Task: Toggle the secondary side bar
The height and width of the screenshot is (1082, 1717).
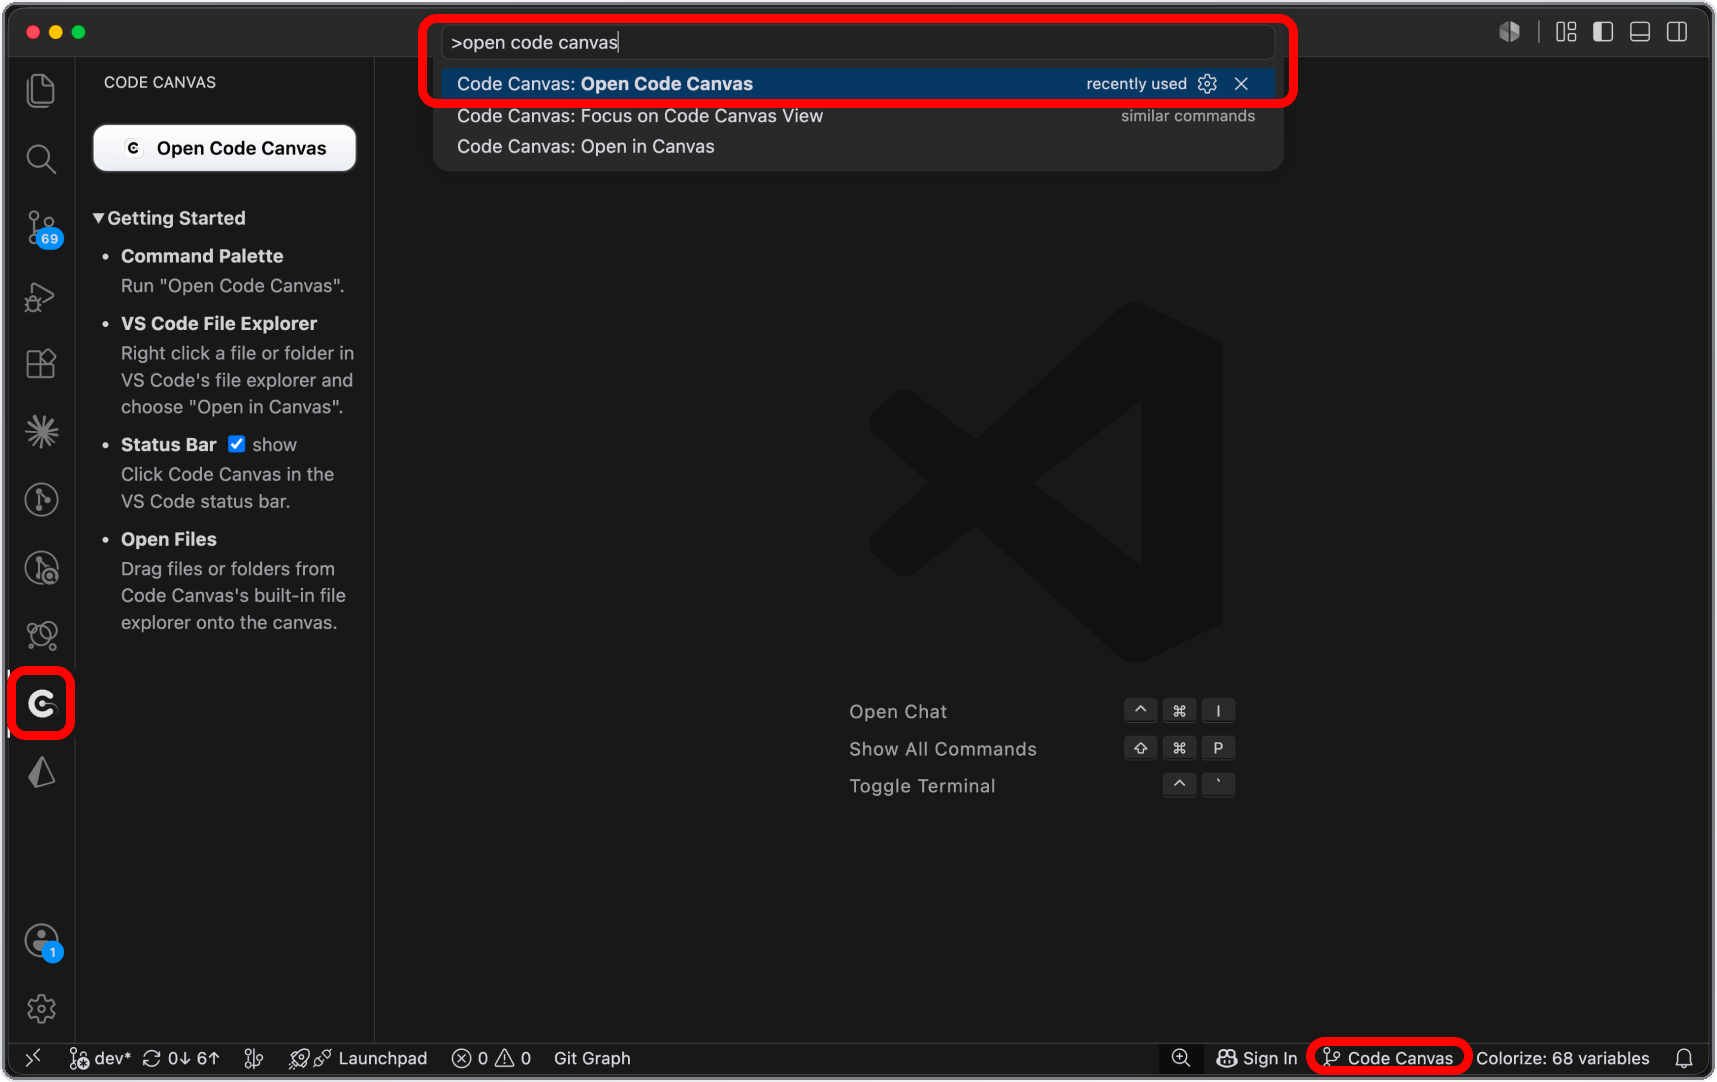Action: (x=1677, y=32)
